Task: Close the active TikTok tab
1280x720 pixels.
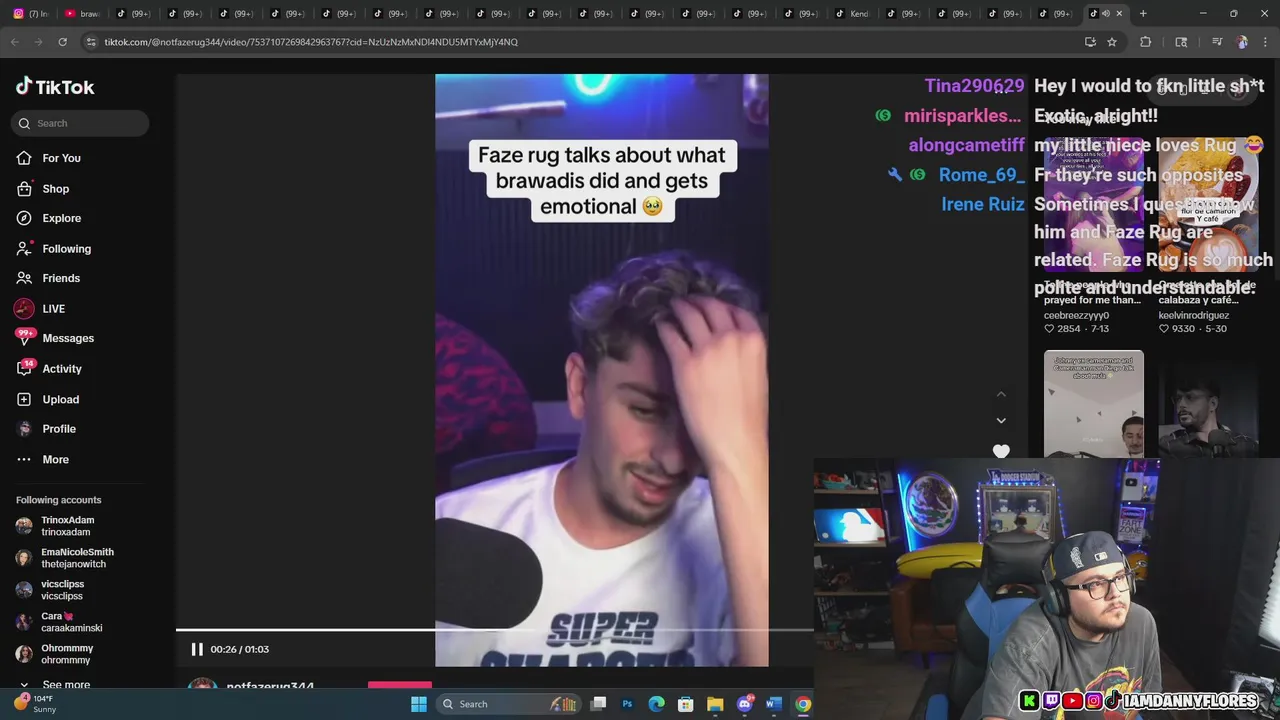Action: click(1119, 14)
